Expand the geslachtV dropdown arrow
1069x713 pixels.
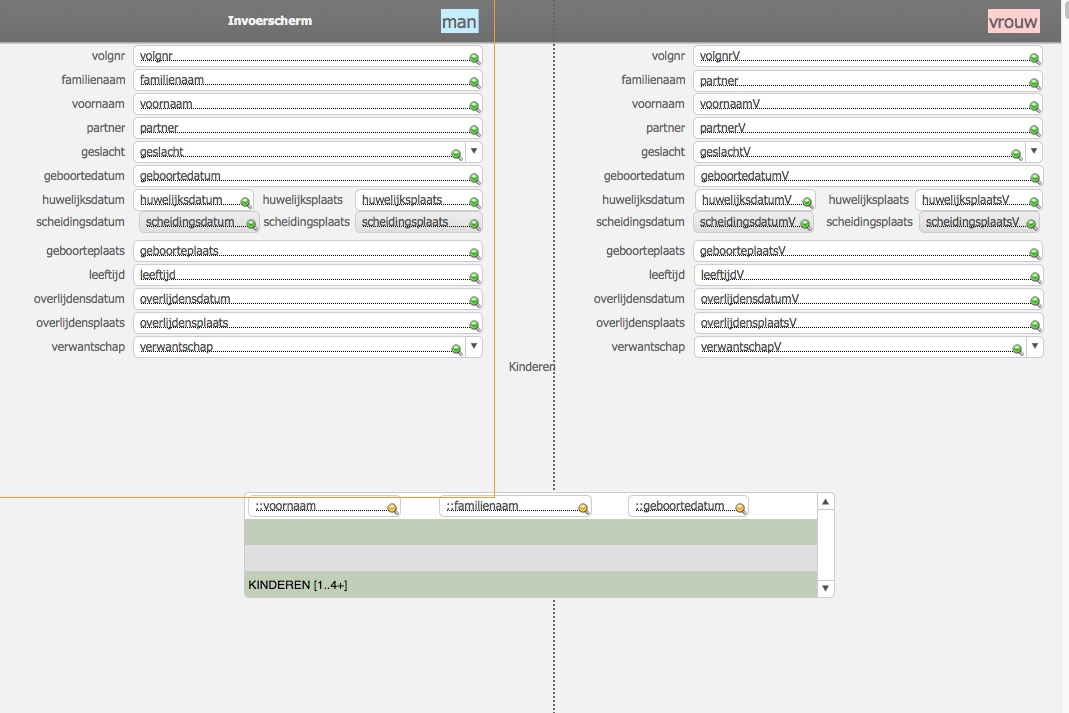coord(1034,151)
